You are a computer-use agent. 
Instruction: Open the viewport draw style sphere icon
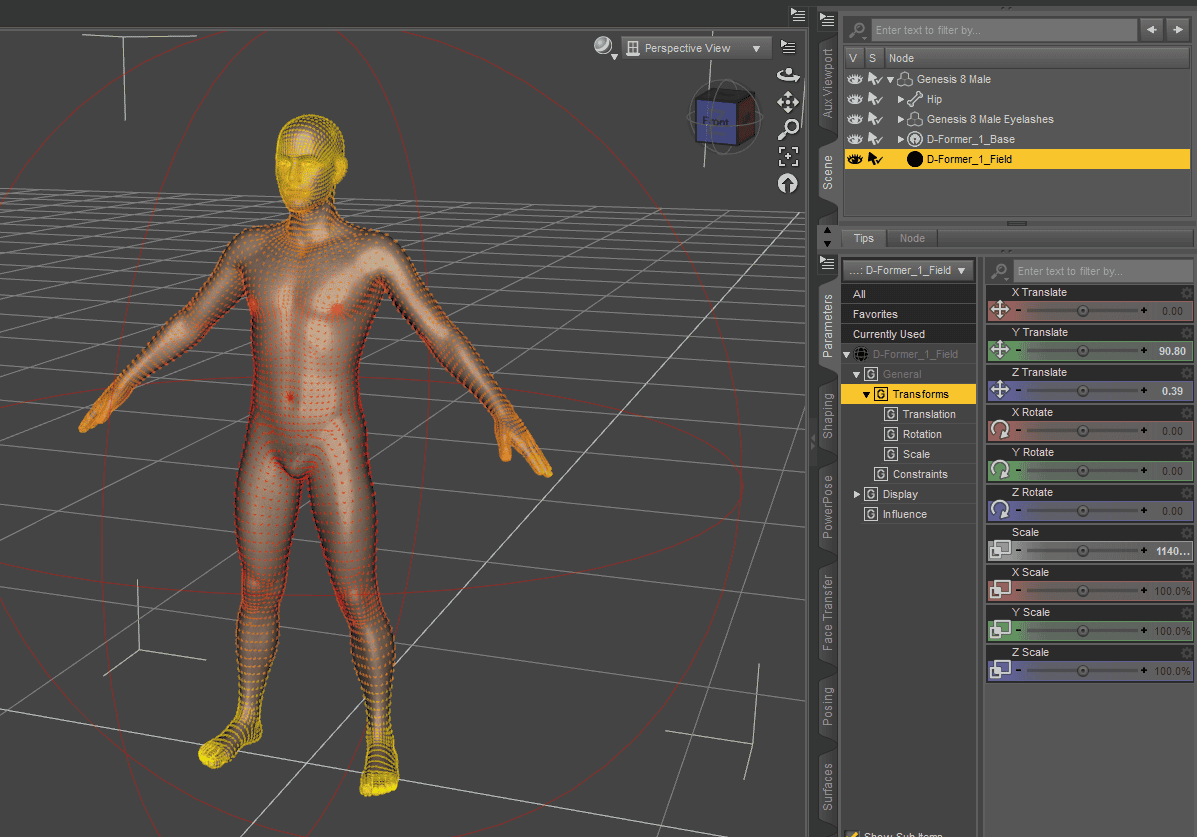(601, 46)
